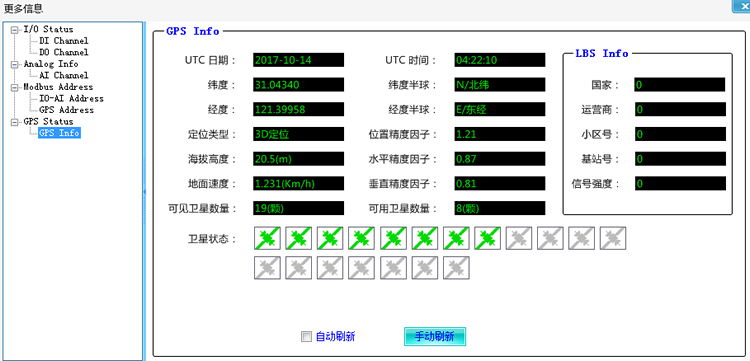Click the I/O Status tree label
The image size is (750, 361).
48,30
